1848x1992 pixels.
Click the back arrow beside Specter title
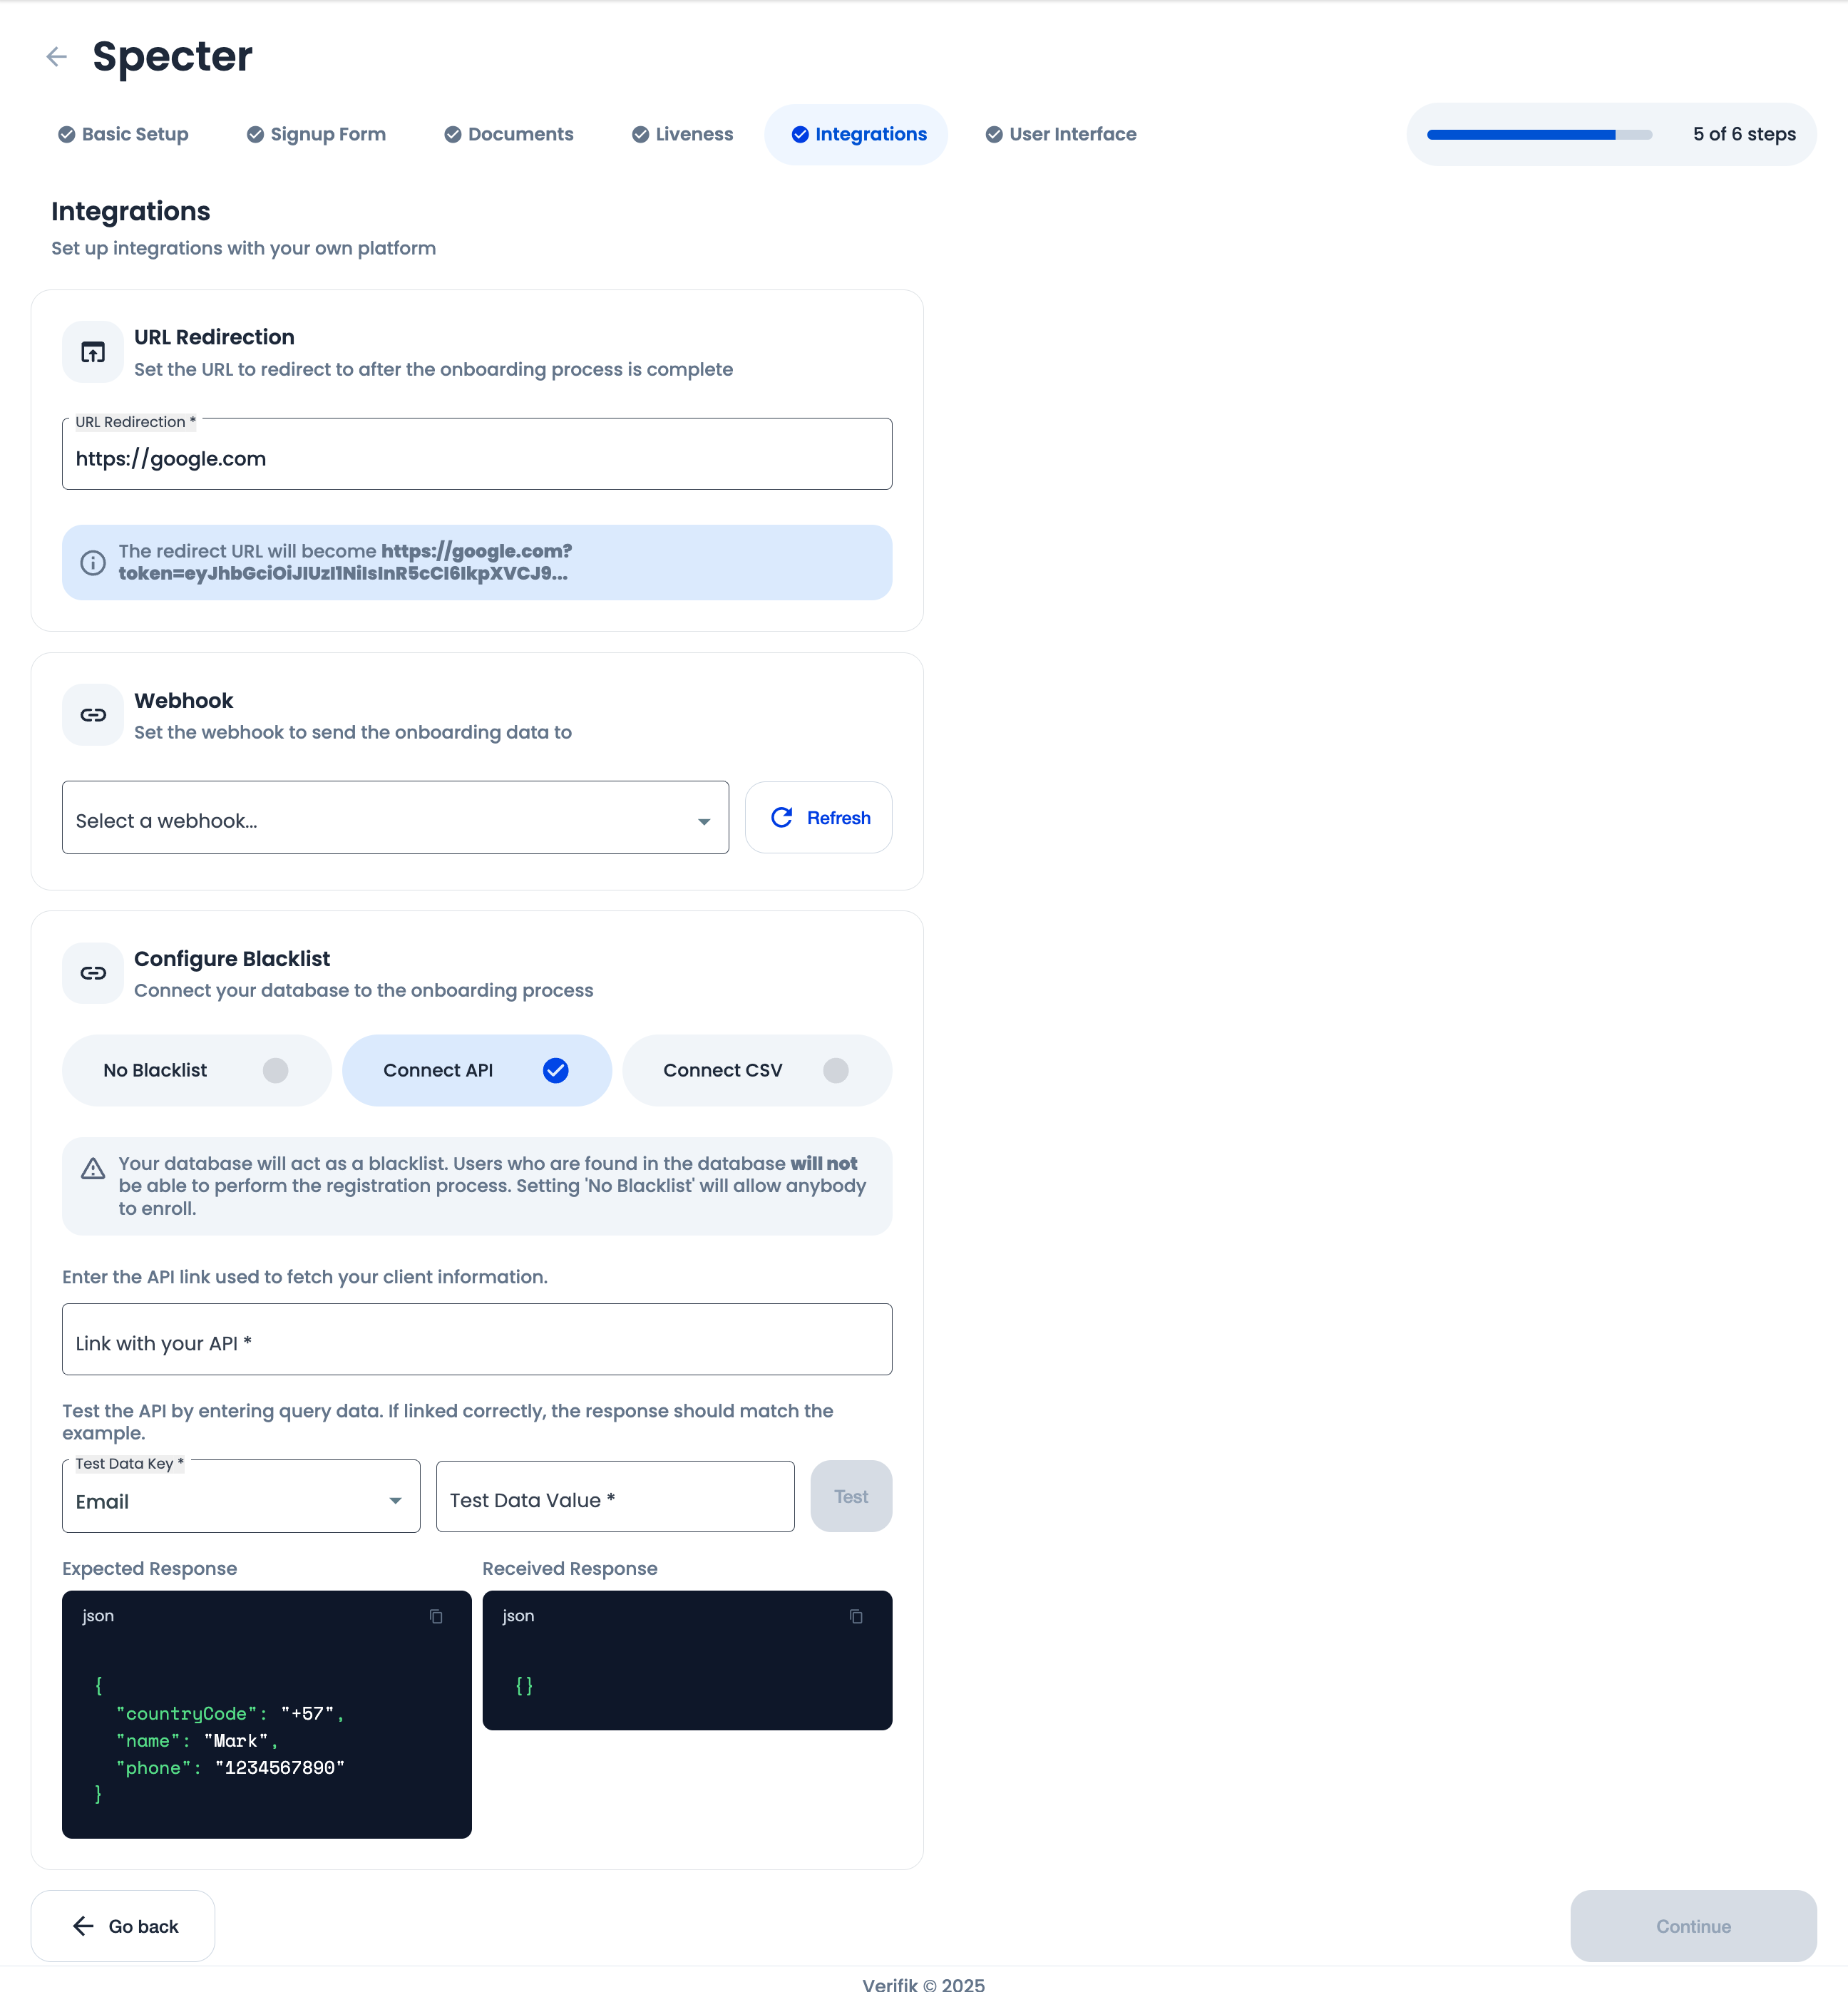click(57, 57)
